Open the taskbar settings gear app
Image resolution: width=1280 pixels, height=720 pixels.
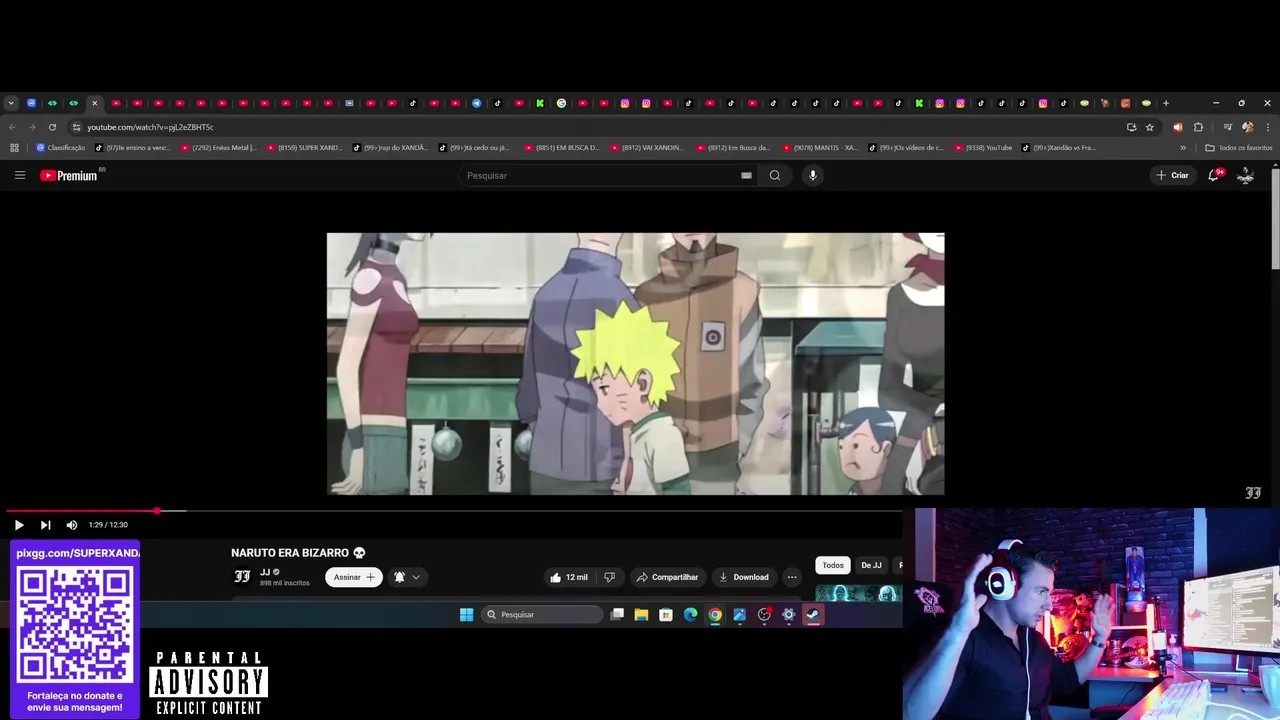point(788,615)
